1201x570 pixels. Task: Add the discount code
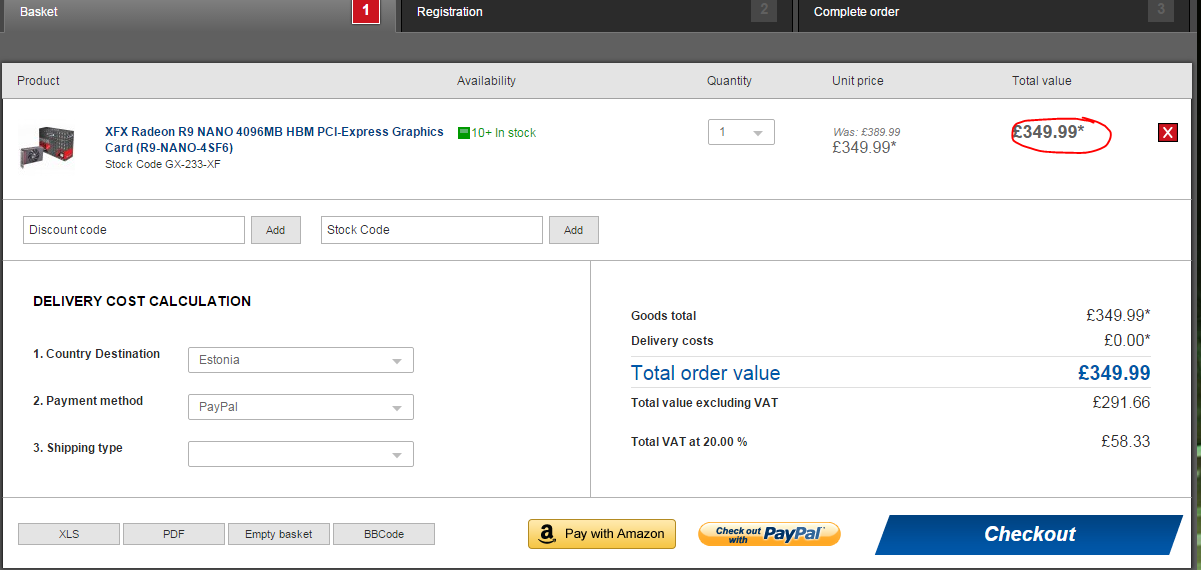click(275, 230)
